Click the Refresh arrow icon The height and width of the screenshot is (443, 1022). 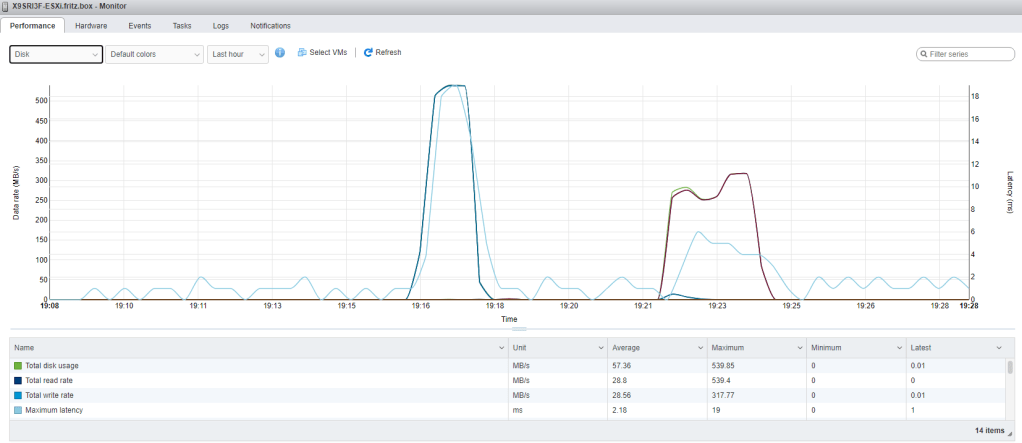coord(368,53)
